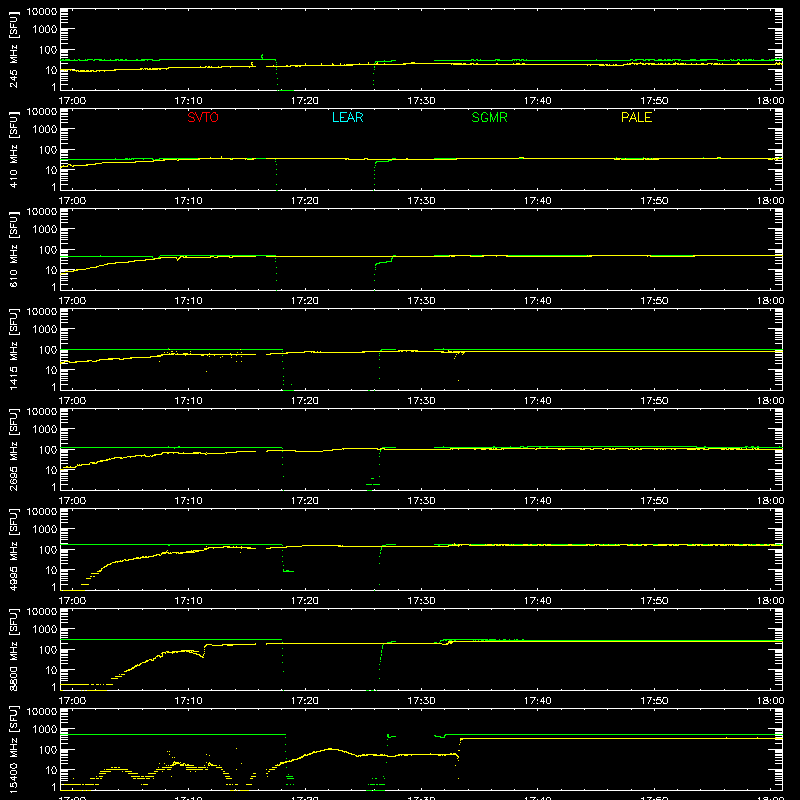Click 17:40 tick label under 8800 MHz panel
This screenshot has width=800, height=800.
click(x=538, y=701)
